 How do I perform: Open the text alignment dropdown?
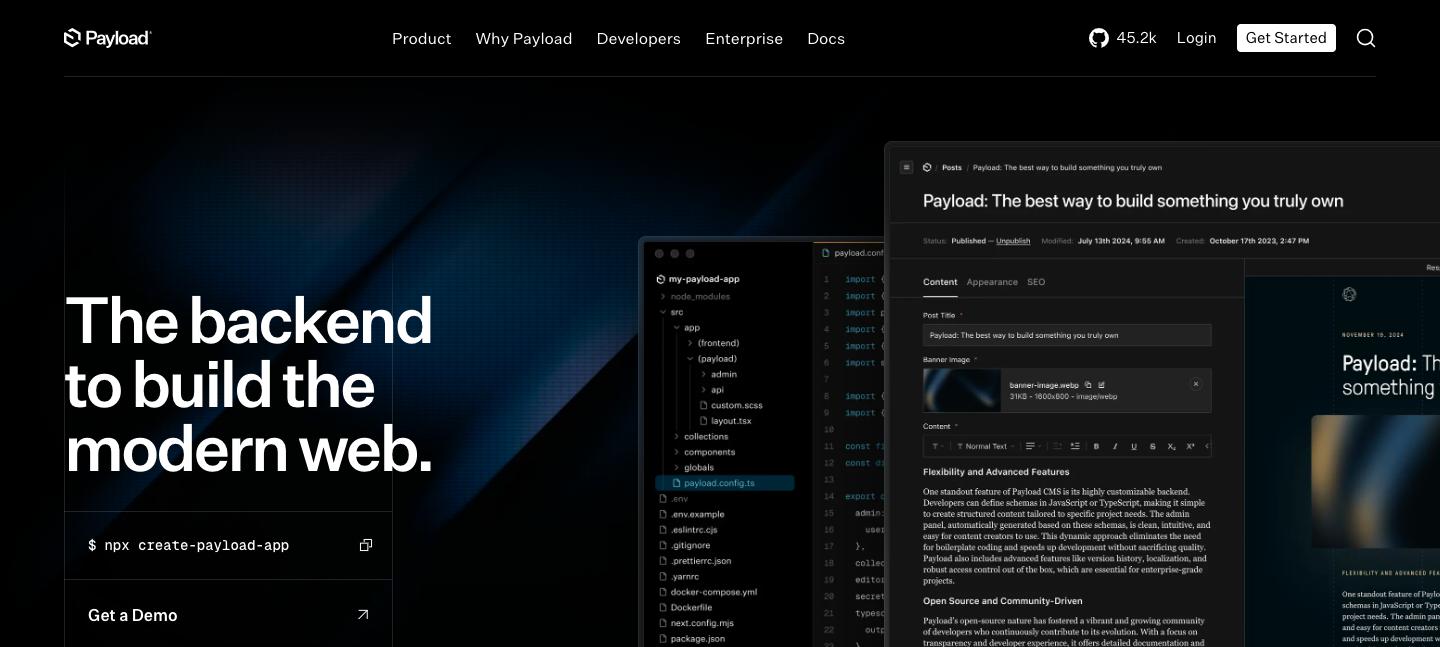click(x=1034, y=446)
